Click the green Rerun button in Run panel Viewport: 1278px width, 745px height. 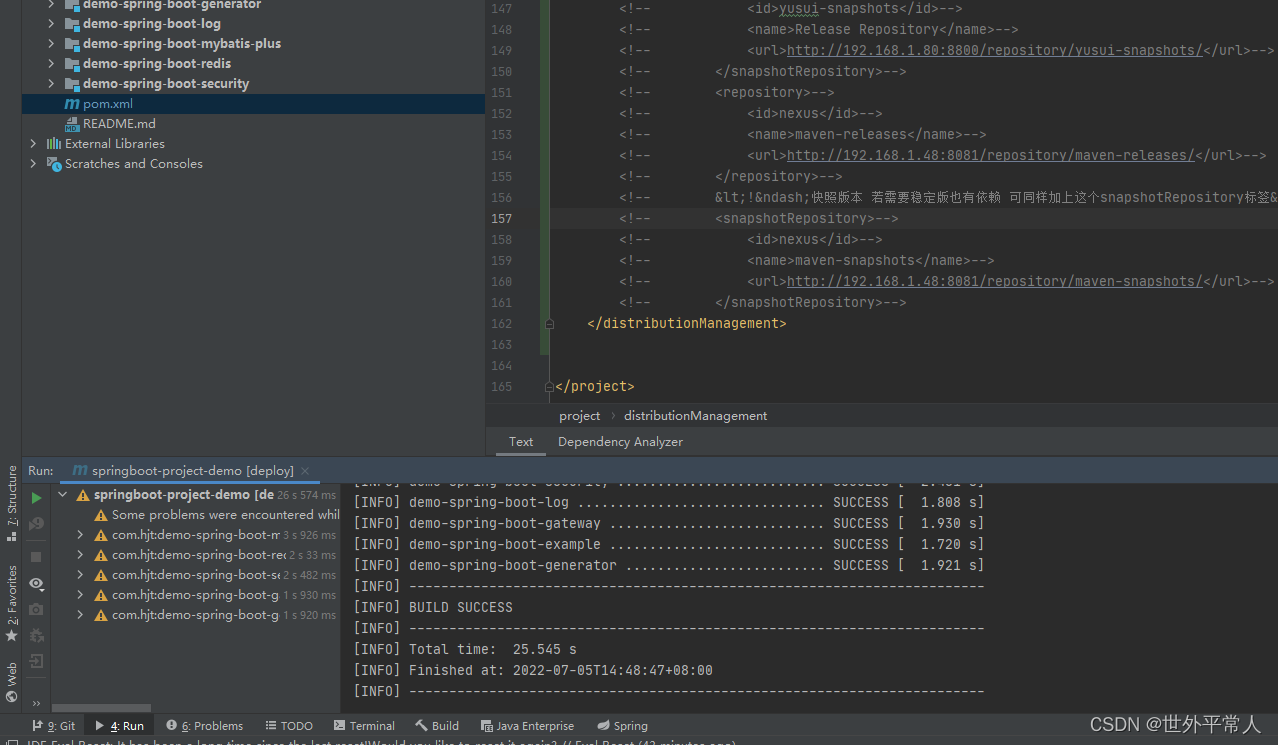(x=36, y=497)
